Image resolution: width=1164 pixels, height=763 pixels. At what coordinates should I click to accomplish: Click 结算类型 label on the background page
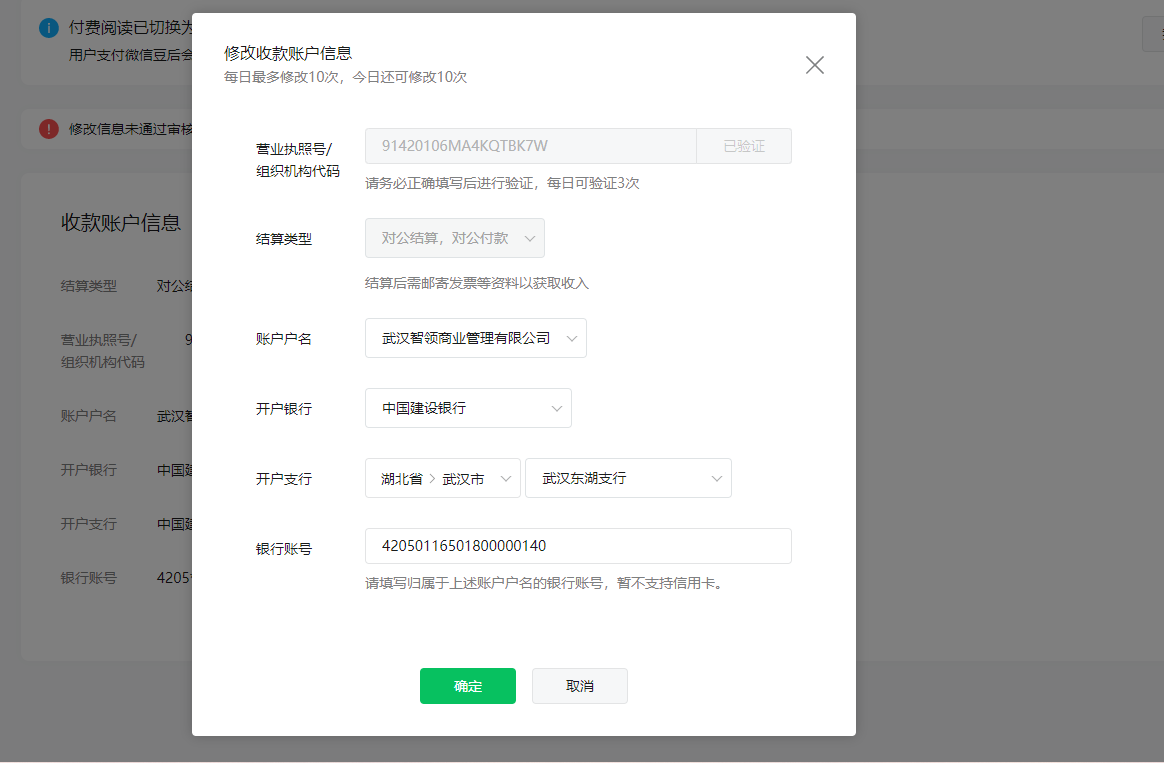pyautogui.click(x=89, y=286)
